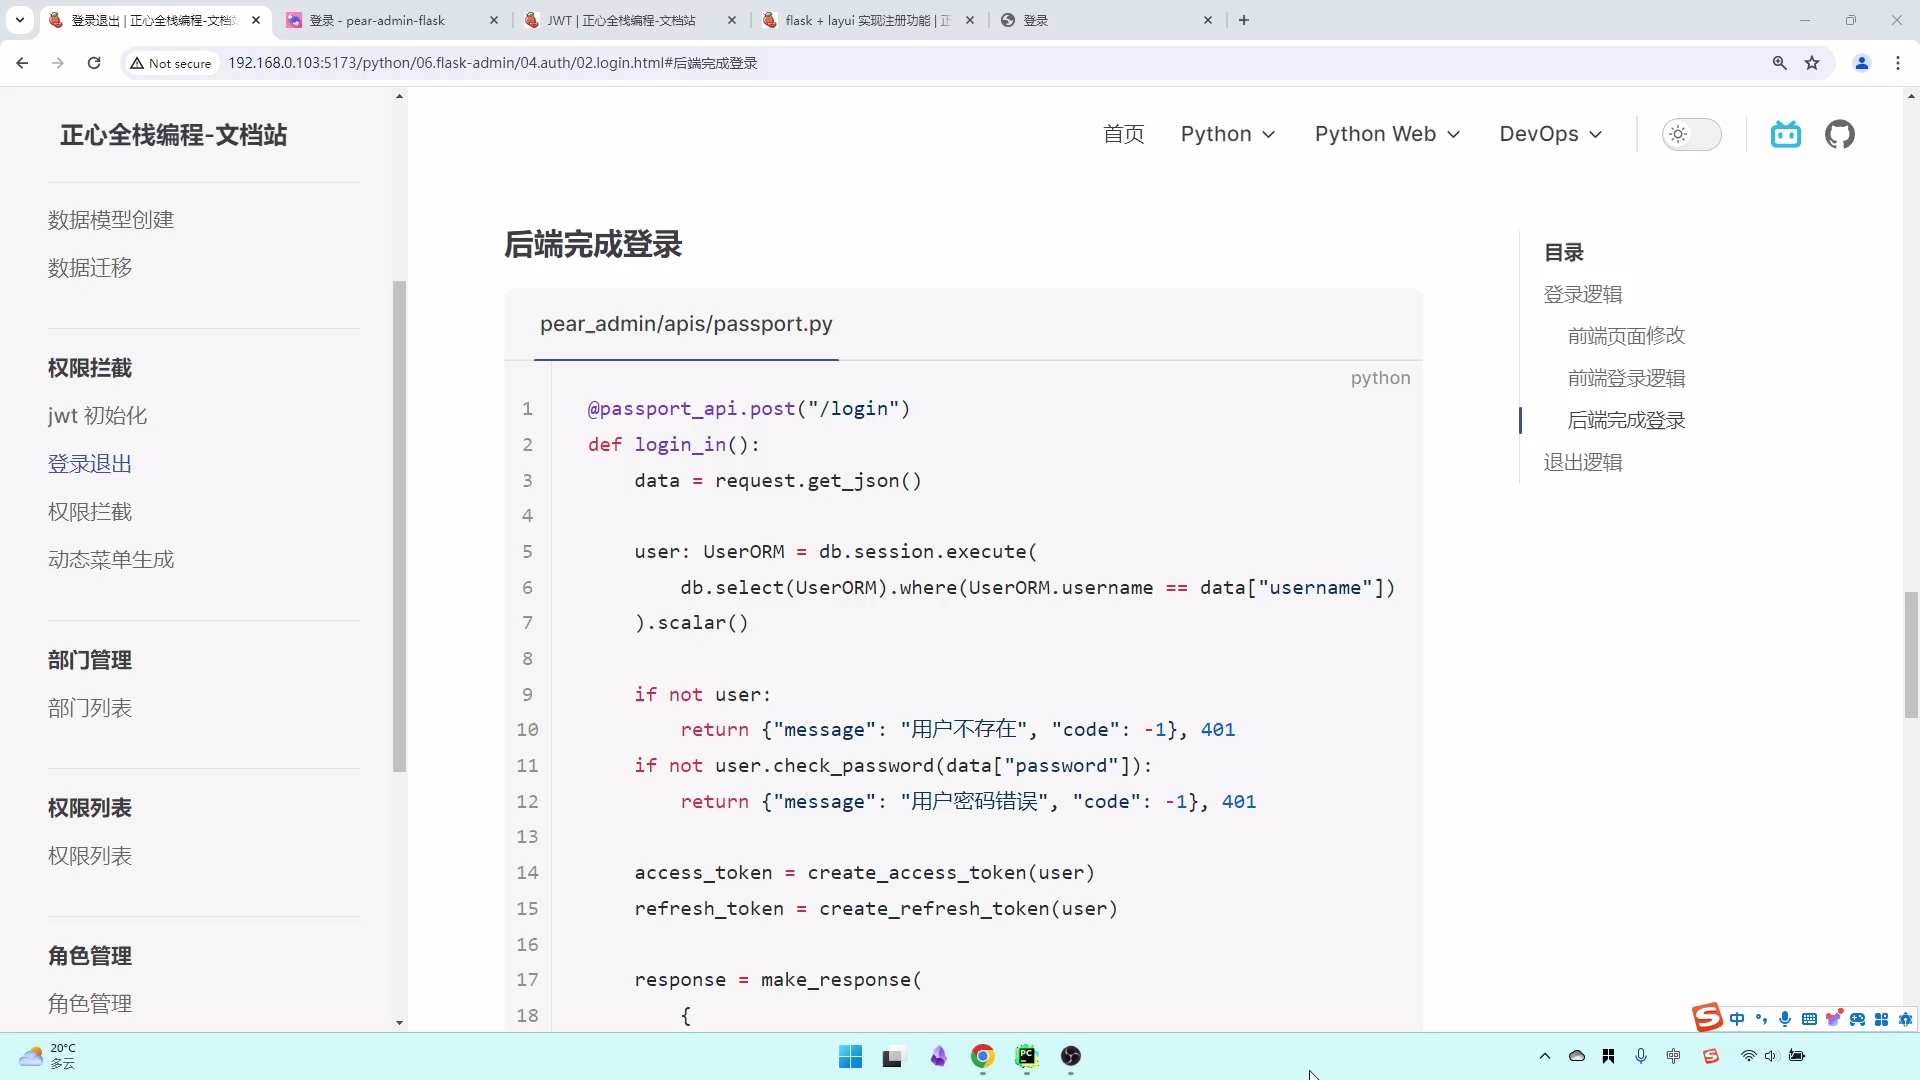1920x1080 pixels.
Task: Open the Windows Start menu
Action: [x=850, y=1057]
